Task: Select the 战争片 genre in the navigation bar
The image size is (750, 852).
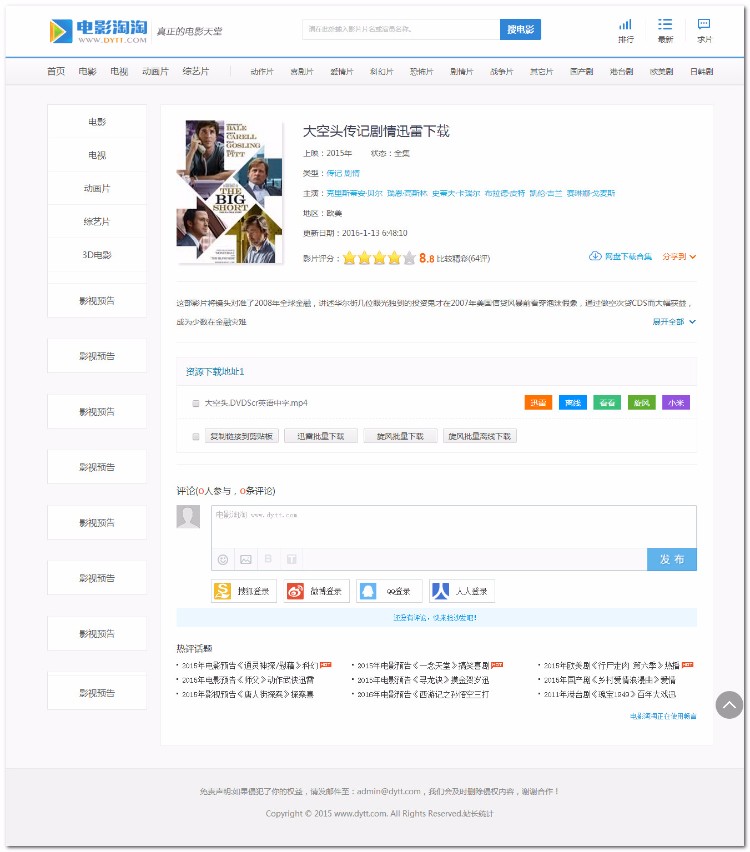Action: 502,71
